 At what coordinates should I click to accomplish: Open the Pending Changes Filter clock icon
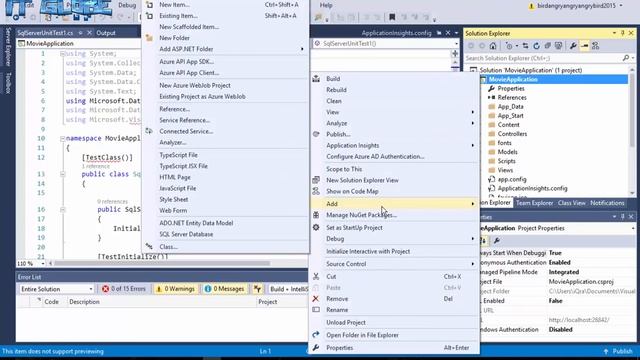point(509,46)
